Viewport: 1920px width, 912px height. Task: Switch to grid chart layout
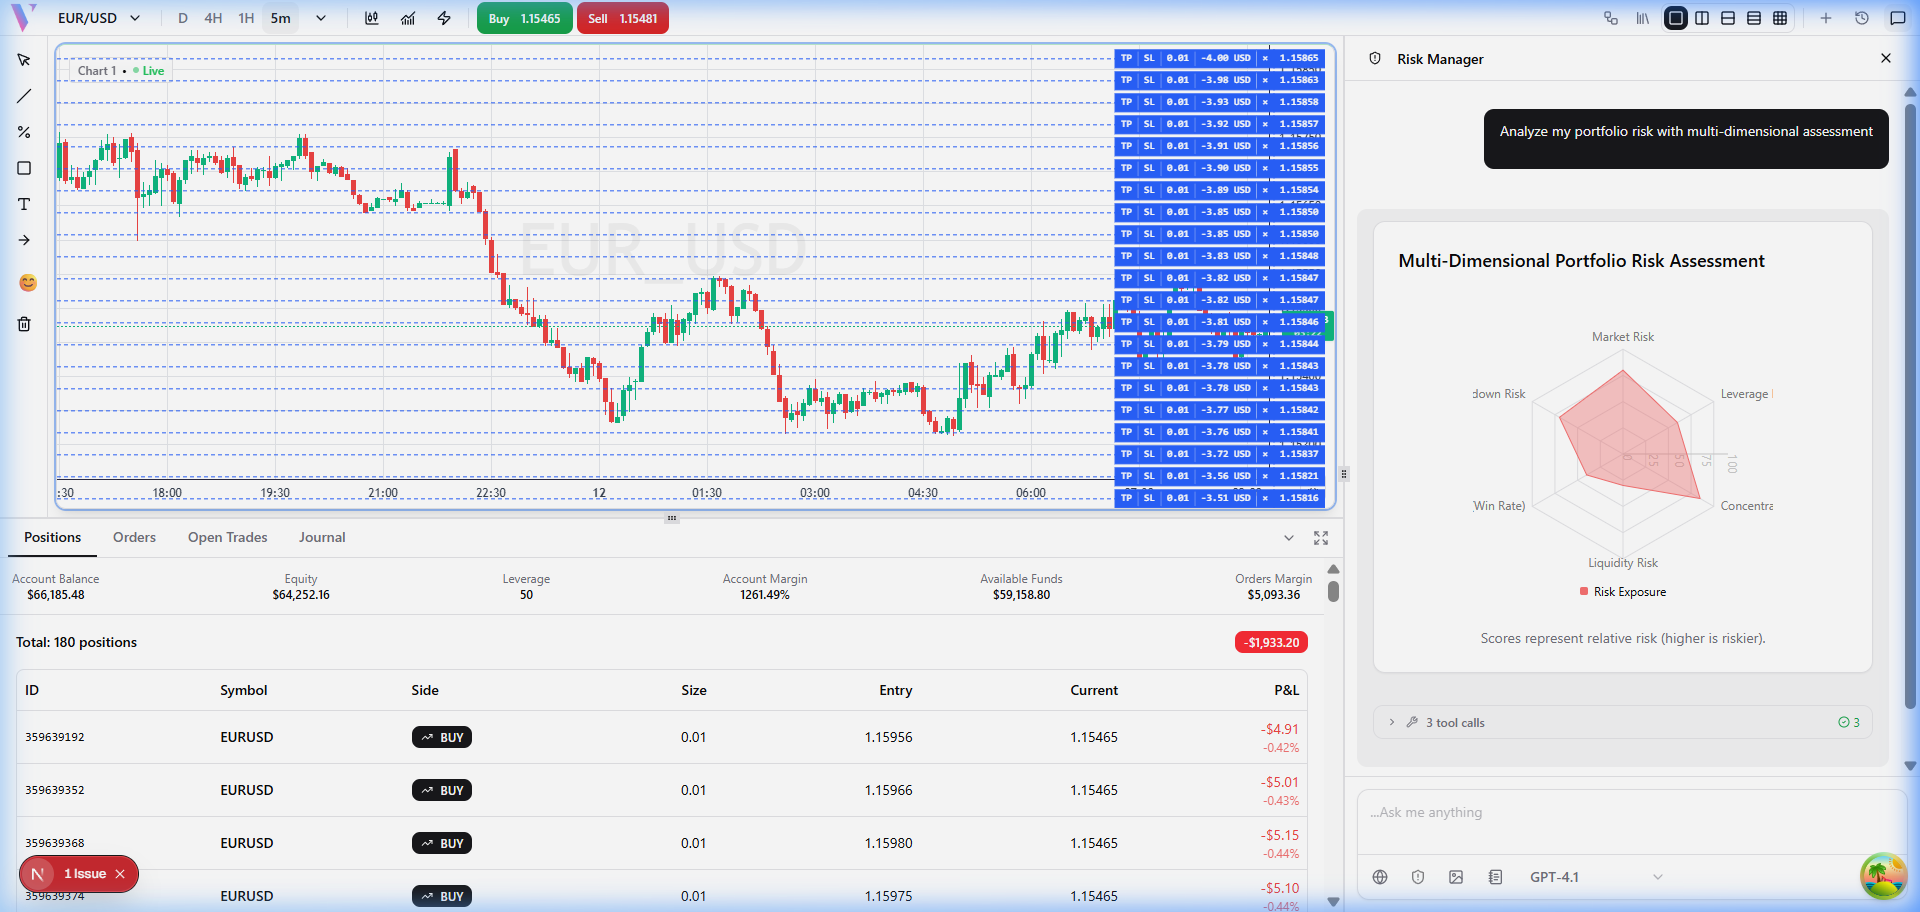(1780, 18)
